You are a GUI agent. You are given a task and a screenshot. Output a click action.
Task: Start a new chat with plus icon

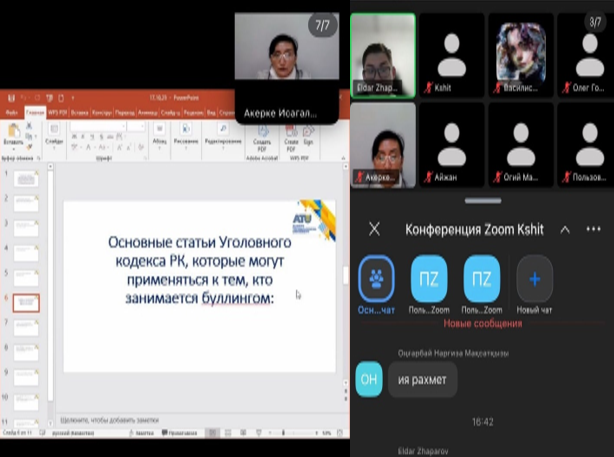coord(534,278)
